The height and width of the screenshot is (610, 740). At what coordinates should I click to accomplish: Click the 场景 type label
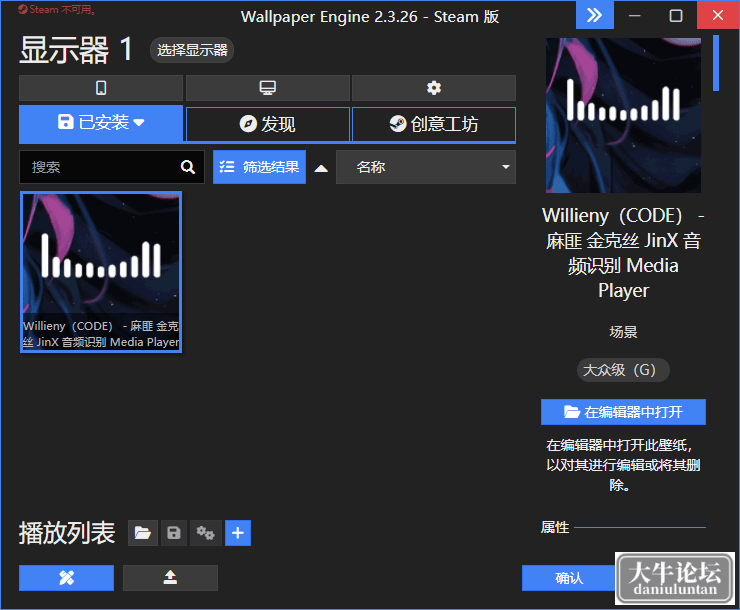(623, 332)
